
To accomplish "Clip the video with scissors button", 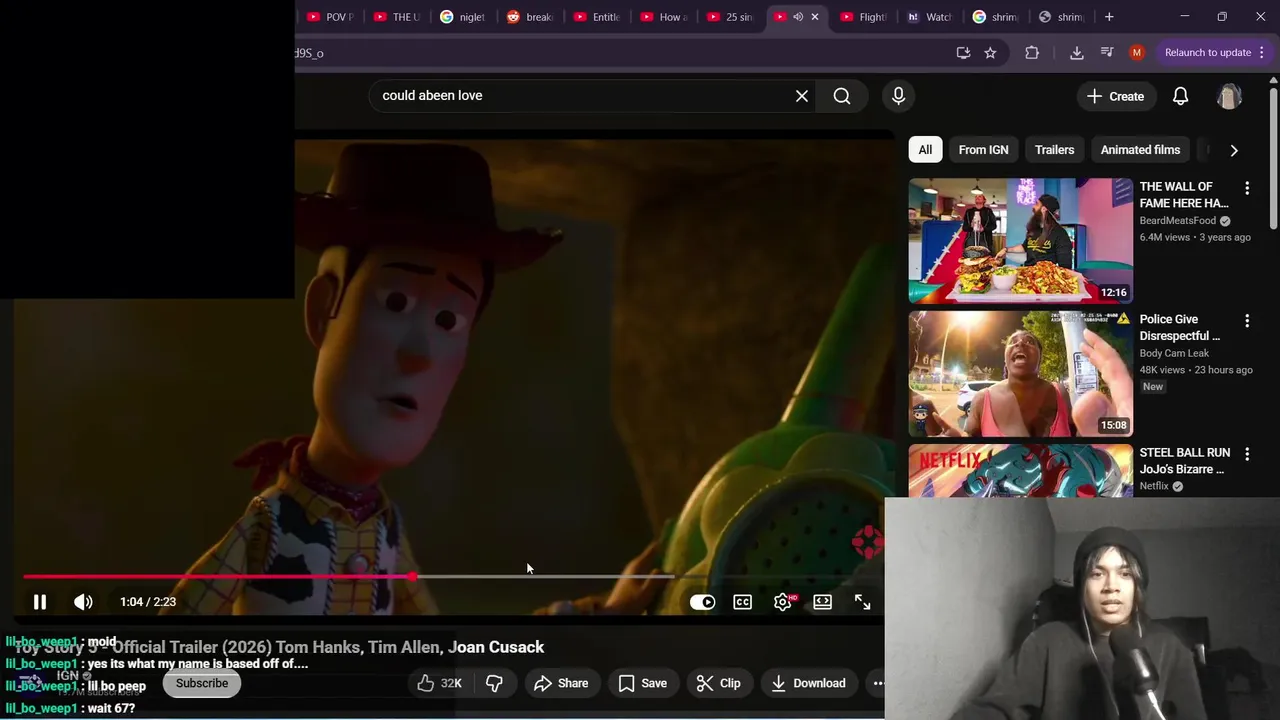I will 718,683.
